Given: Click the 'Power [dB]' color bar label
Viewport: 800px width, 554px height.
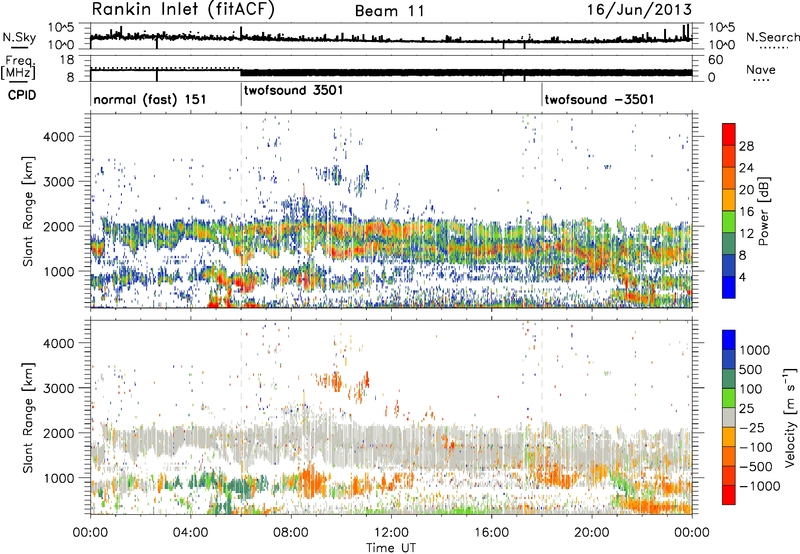Looking at the screenshot, I should (763, 211).
